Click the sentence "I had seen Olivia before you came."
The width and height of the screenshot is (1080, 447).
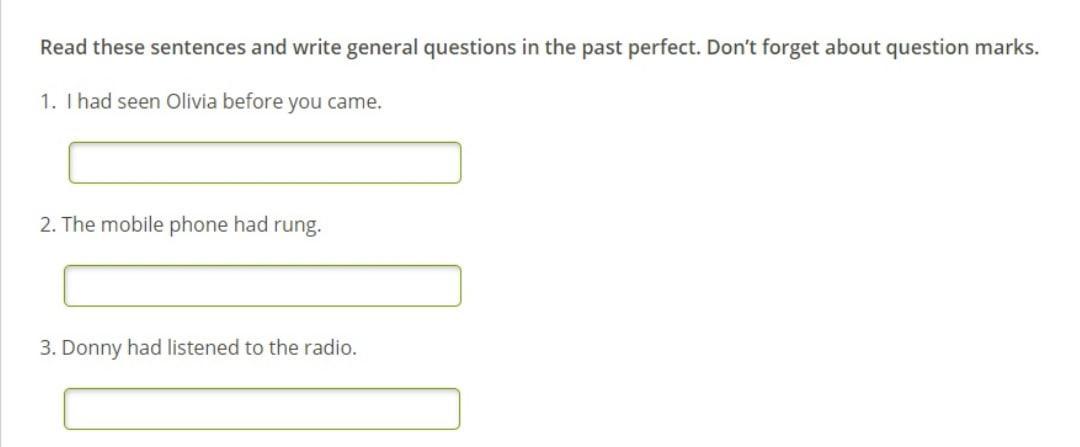click(x=224, y=103)
